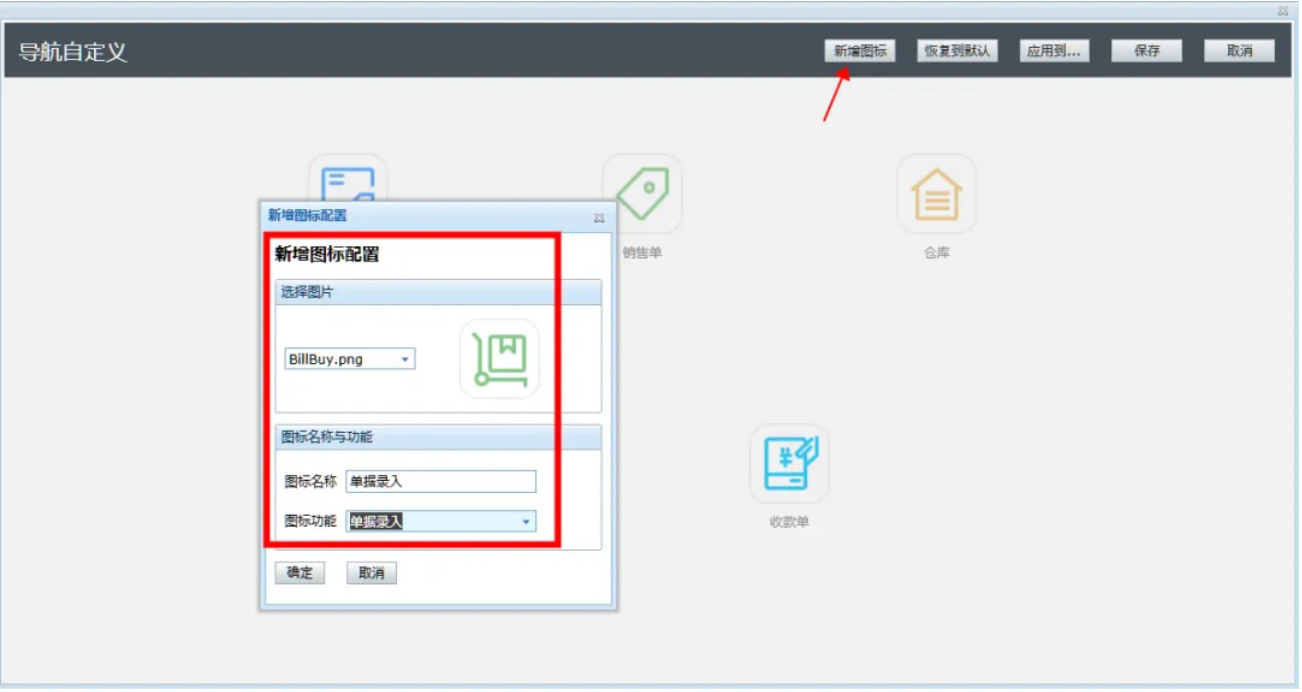Viewport: 1302px width, 692px height.
Task: Click the 导航自定义 title text
Action: 73,52
